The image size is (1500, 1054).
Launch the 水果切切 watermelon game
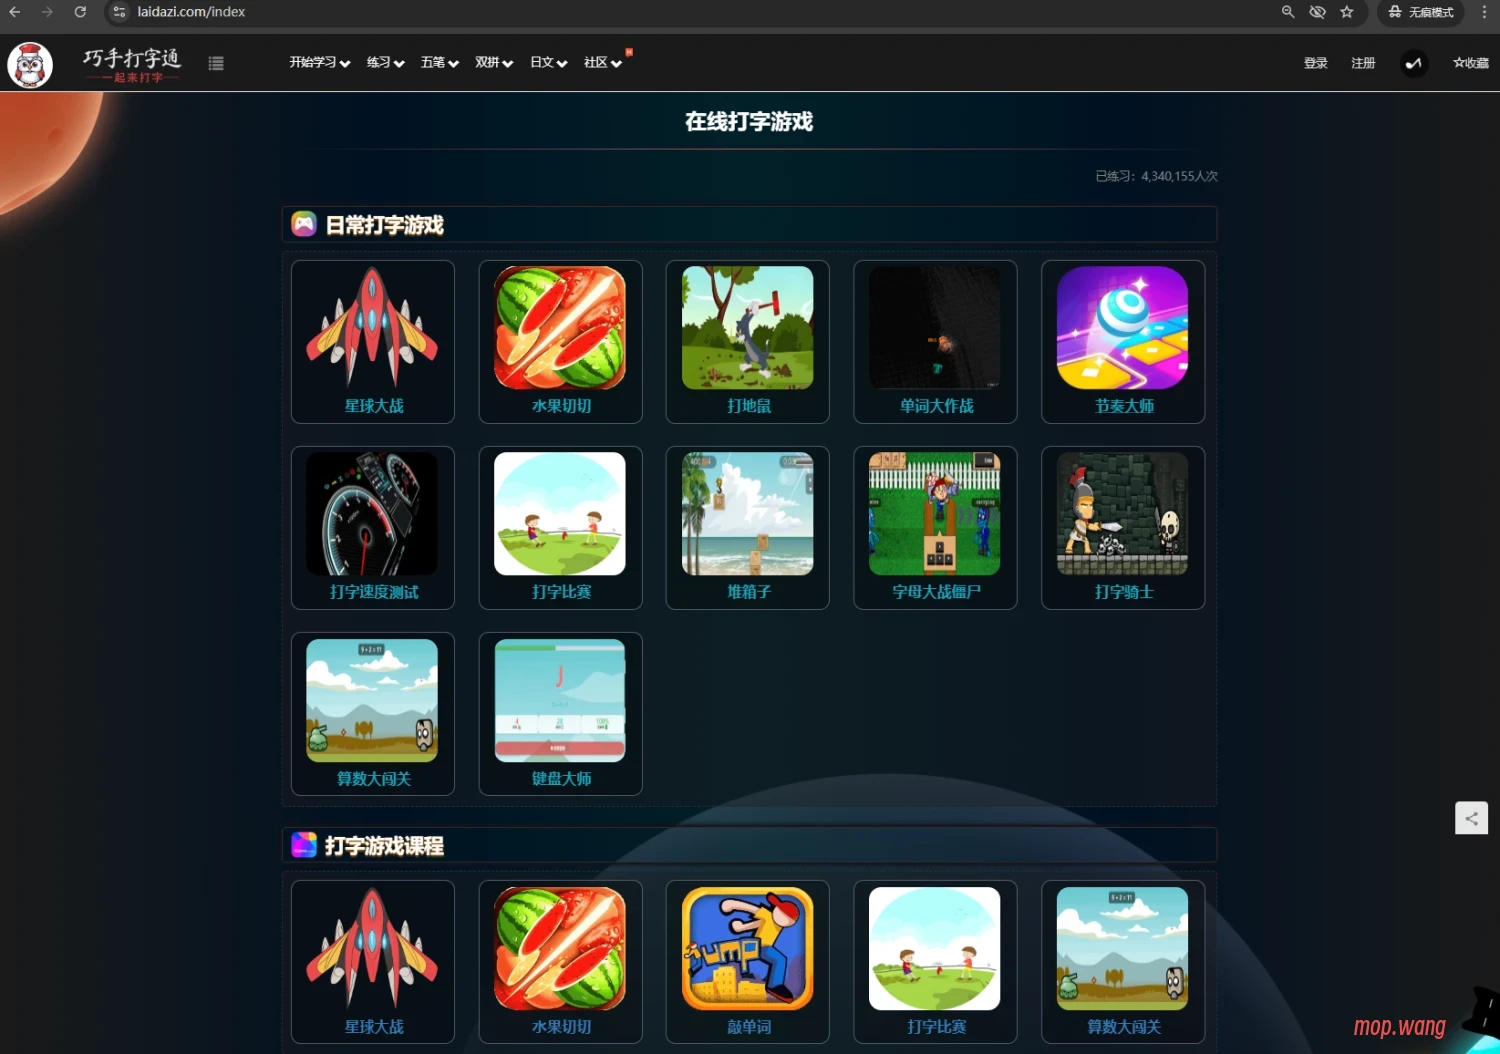(560, 328)
